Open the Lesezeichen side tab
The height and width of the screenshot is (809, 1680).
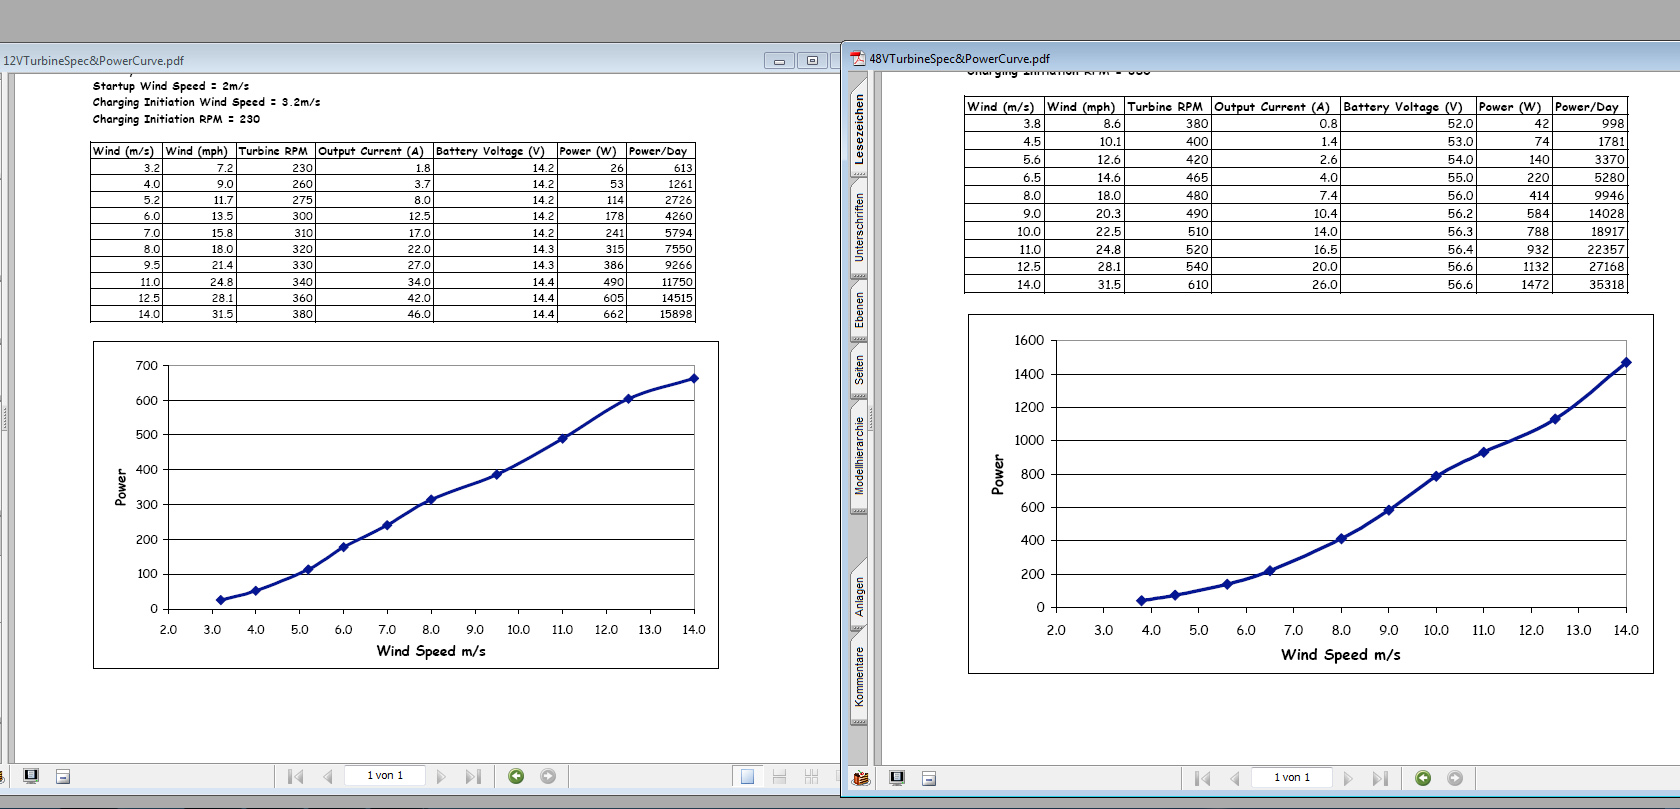pos(859,130)
